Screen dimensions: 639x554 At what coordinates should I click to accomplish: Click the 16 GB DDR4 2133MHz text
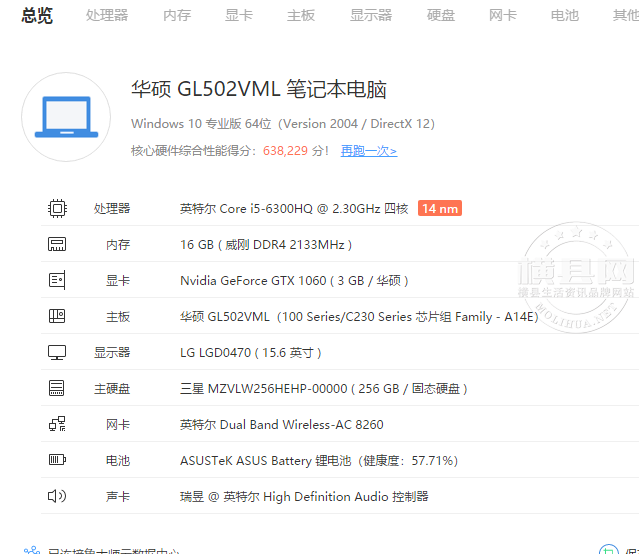pos(266,245)
